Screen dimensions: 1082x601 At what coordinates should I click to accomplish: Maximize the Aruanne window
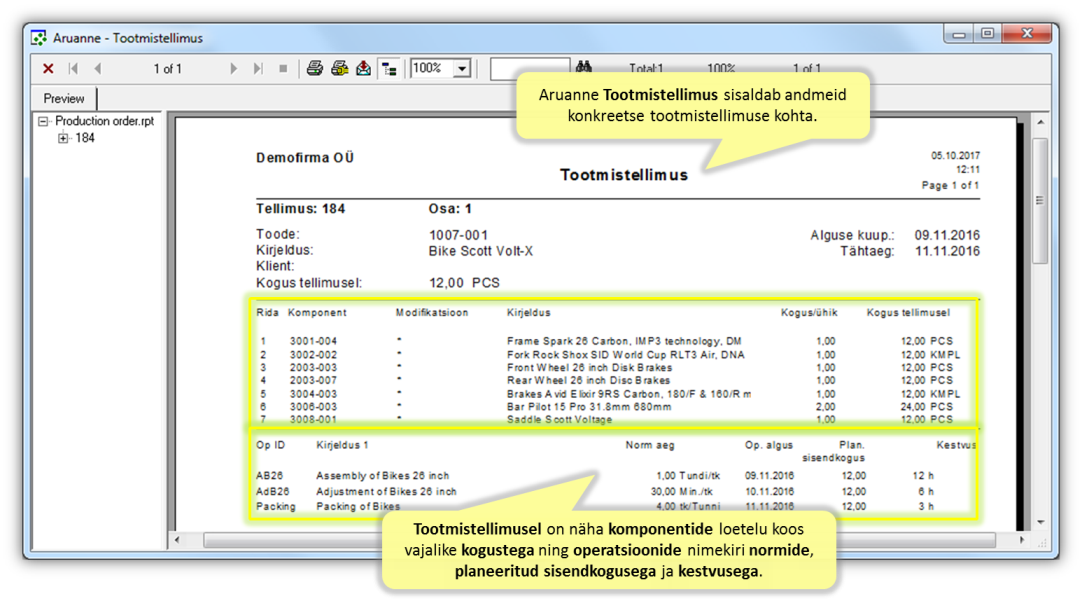[988, 34]
